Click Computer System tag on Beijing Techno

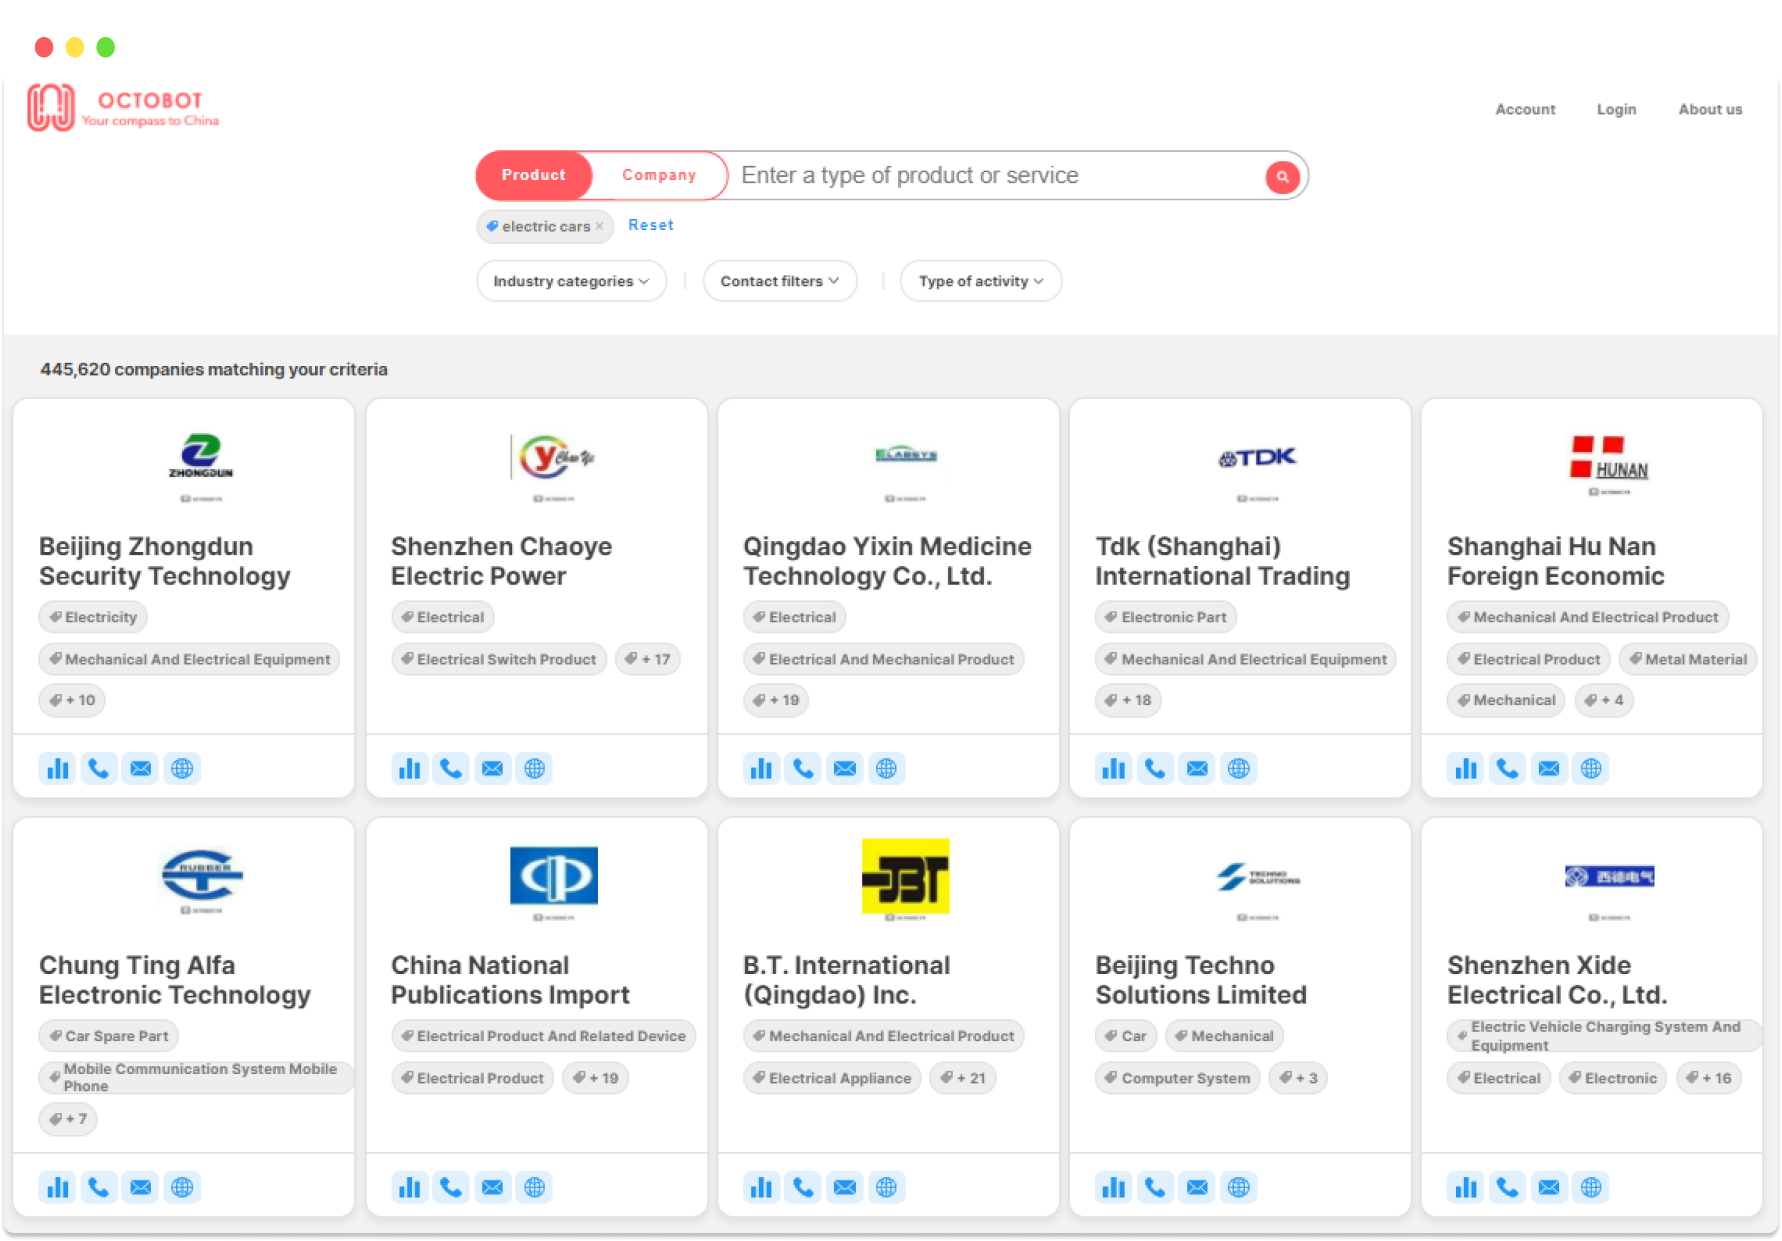(1178, 1078)
